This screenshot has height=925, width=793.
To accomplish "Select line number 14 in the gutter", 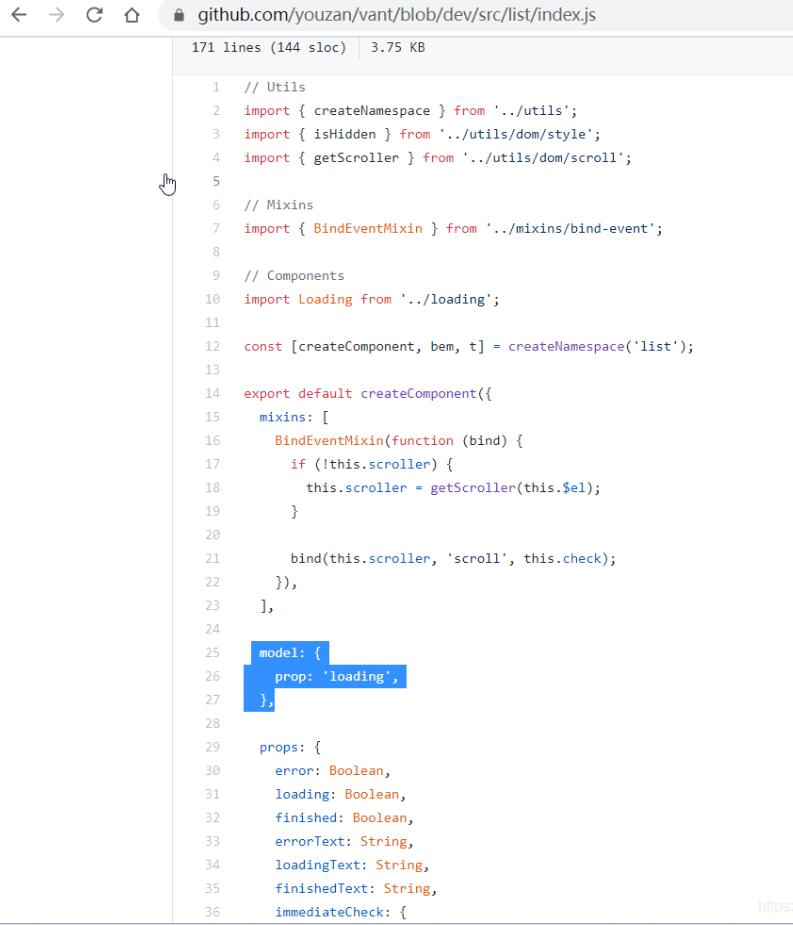I will pyautogui.click(x=212, y=394).
